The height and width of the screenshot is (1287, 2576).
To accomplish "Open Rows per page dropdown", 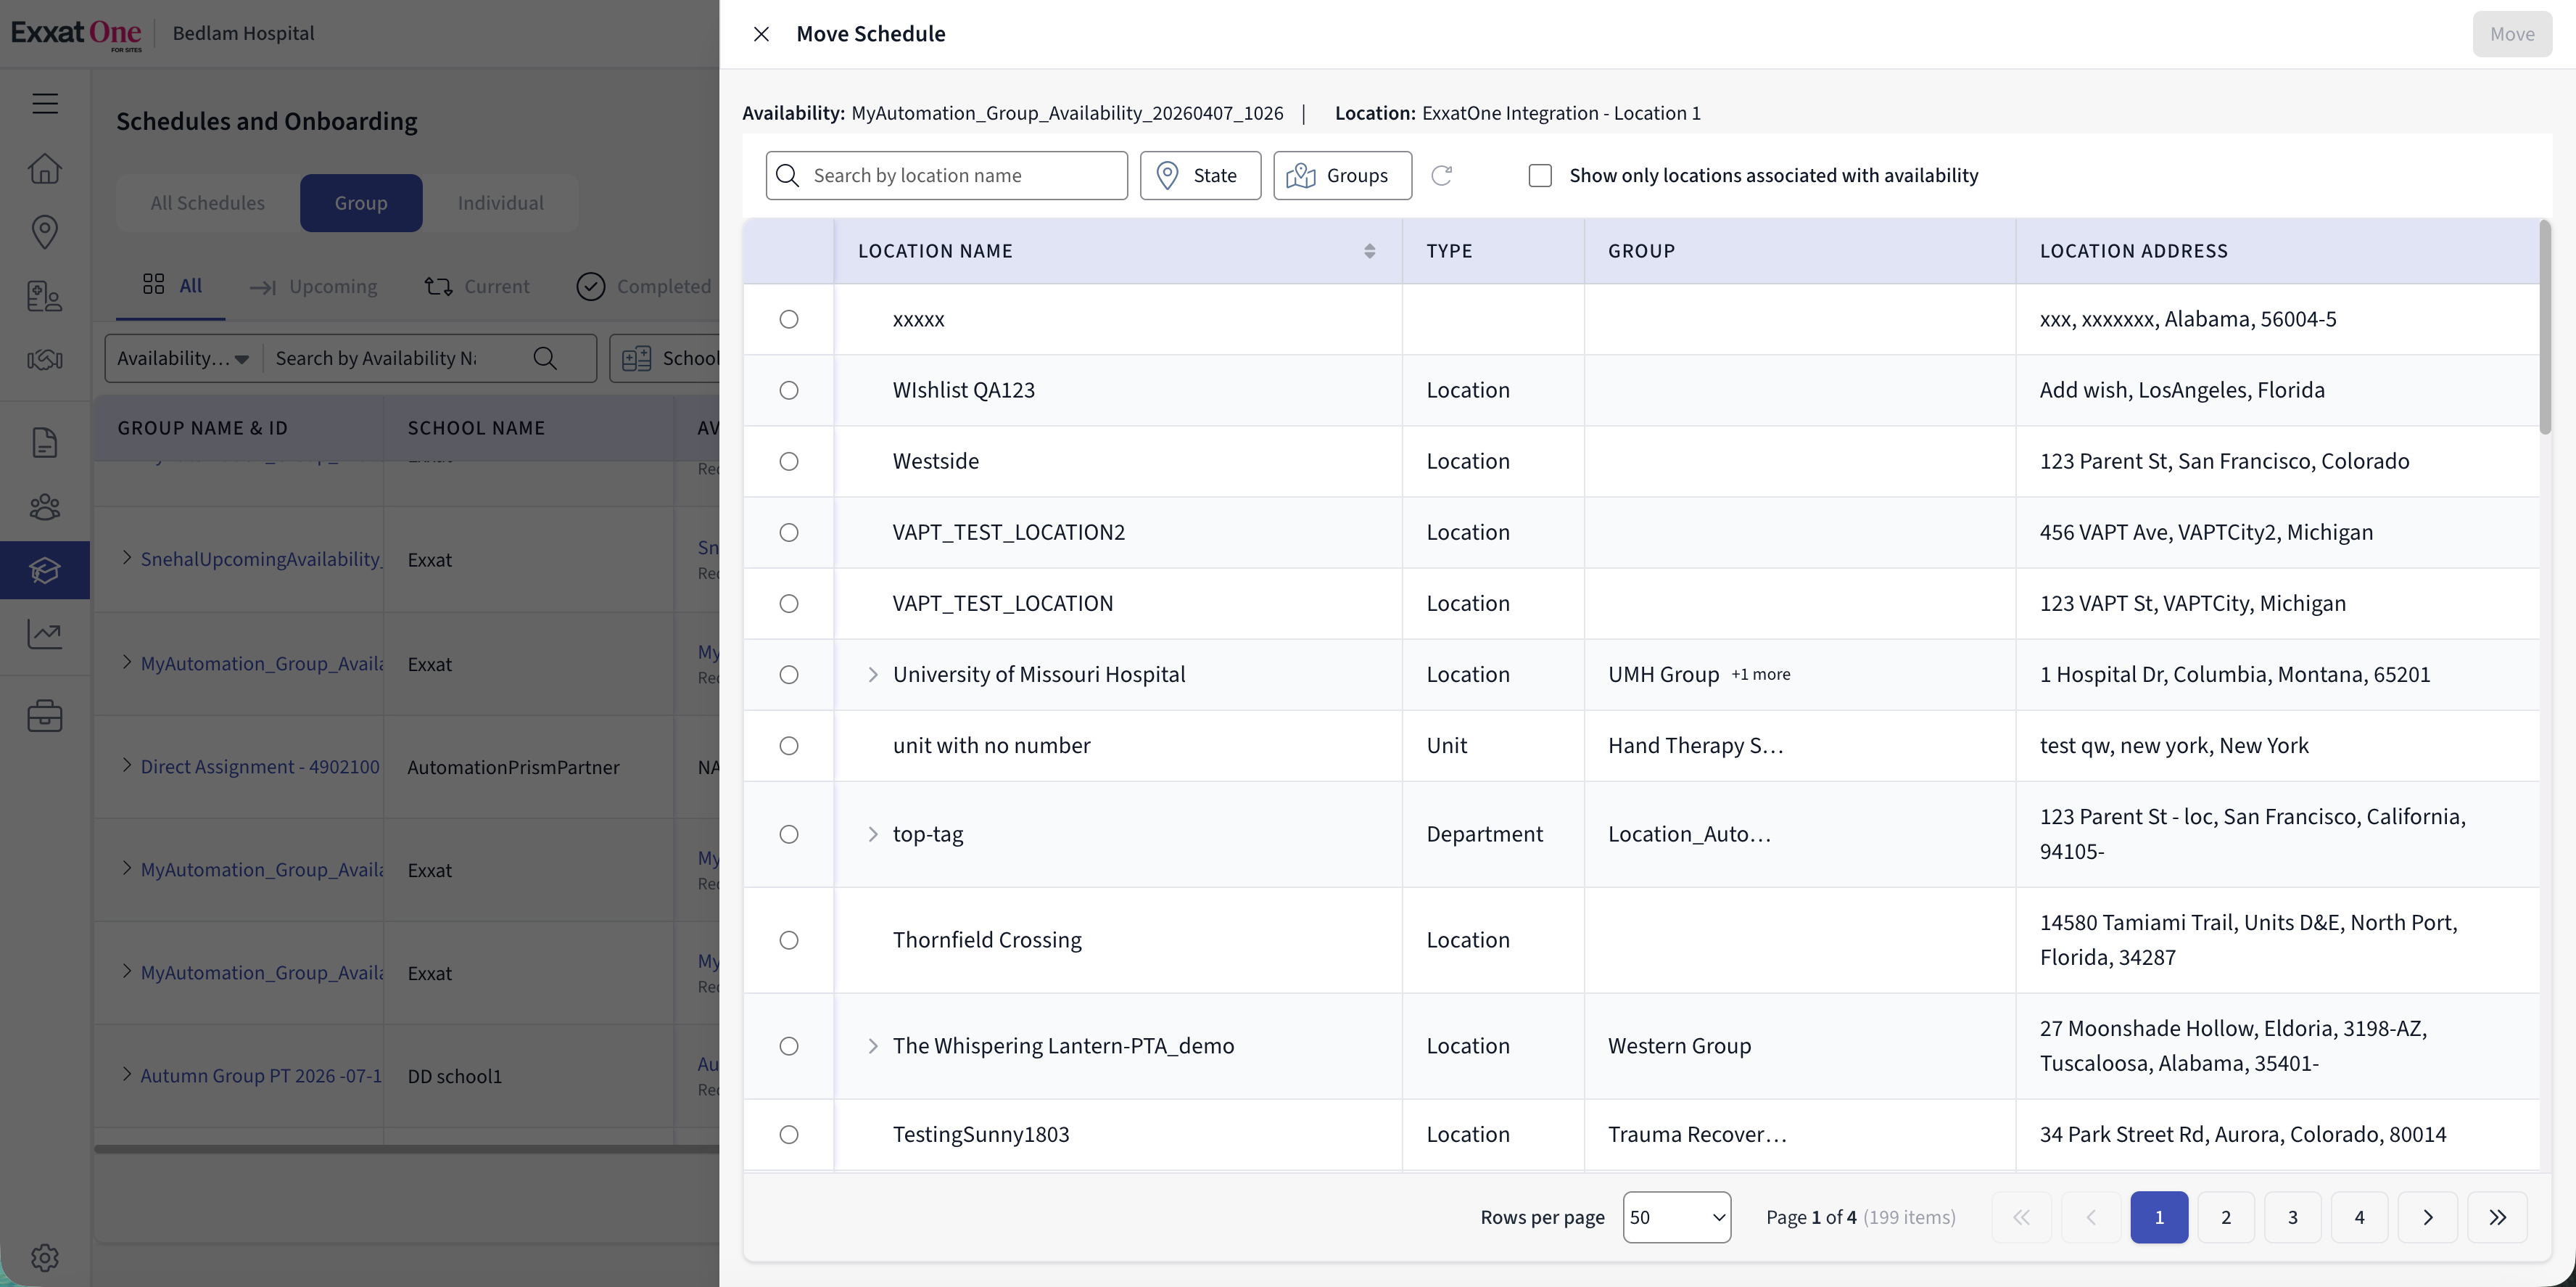I will [1677, 1217].
